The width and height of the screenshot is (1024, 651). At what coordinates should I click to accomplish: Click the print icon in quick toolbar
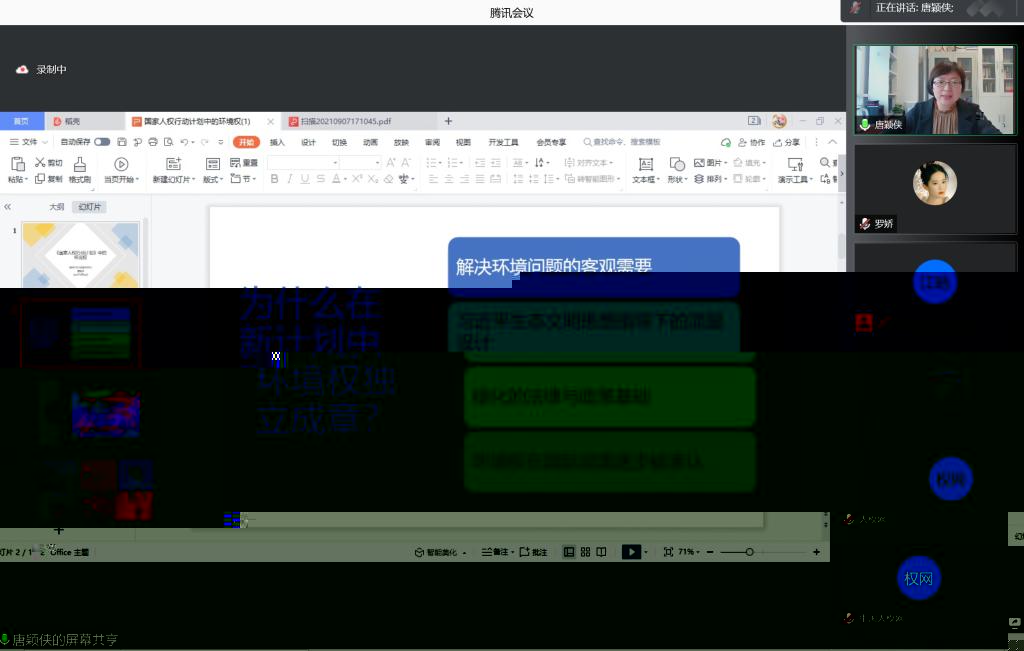coord(153,142)
